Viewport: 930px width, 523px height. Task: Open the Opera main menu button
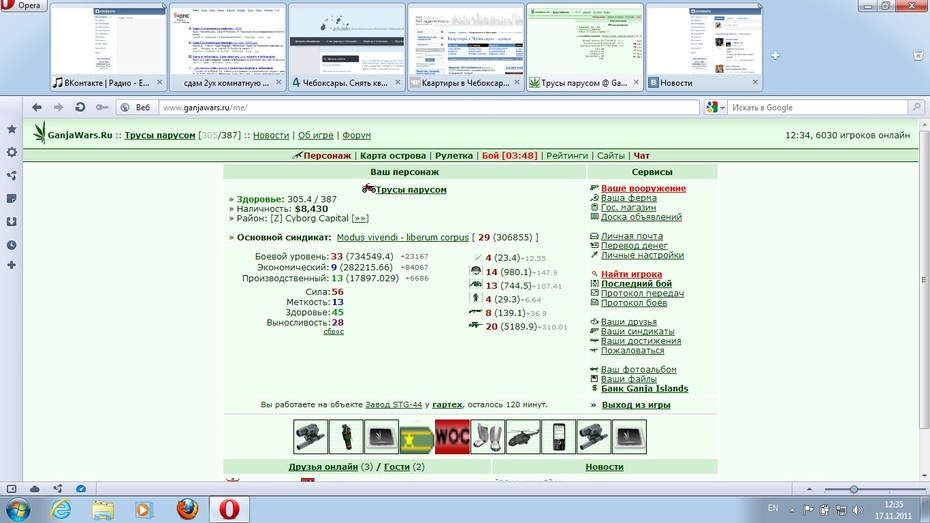coord(22,5)
